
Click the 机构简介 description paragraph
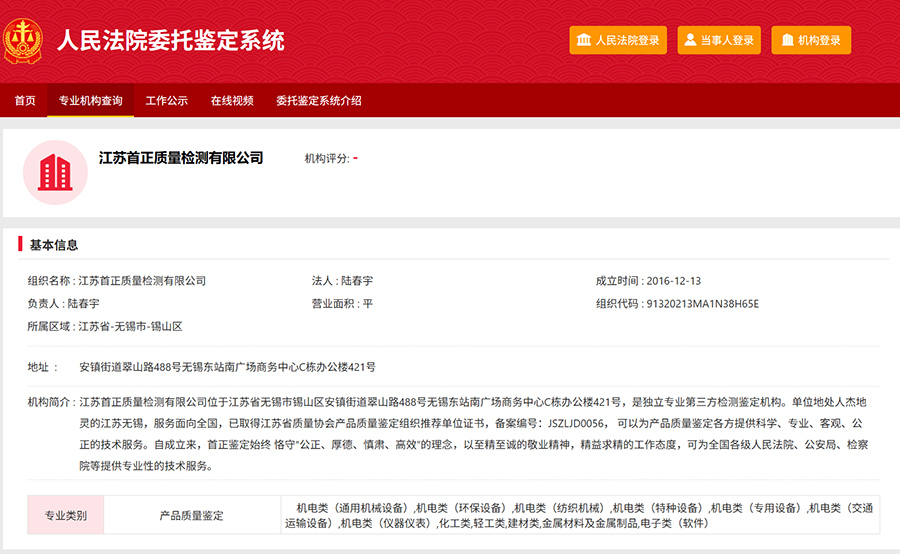474,433
